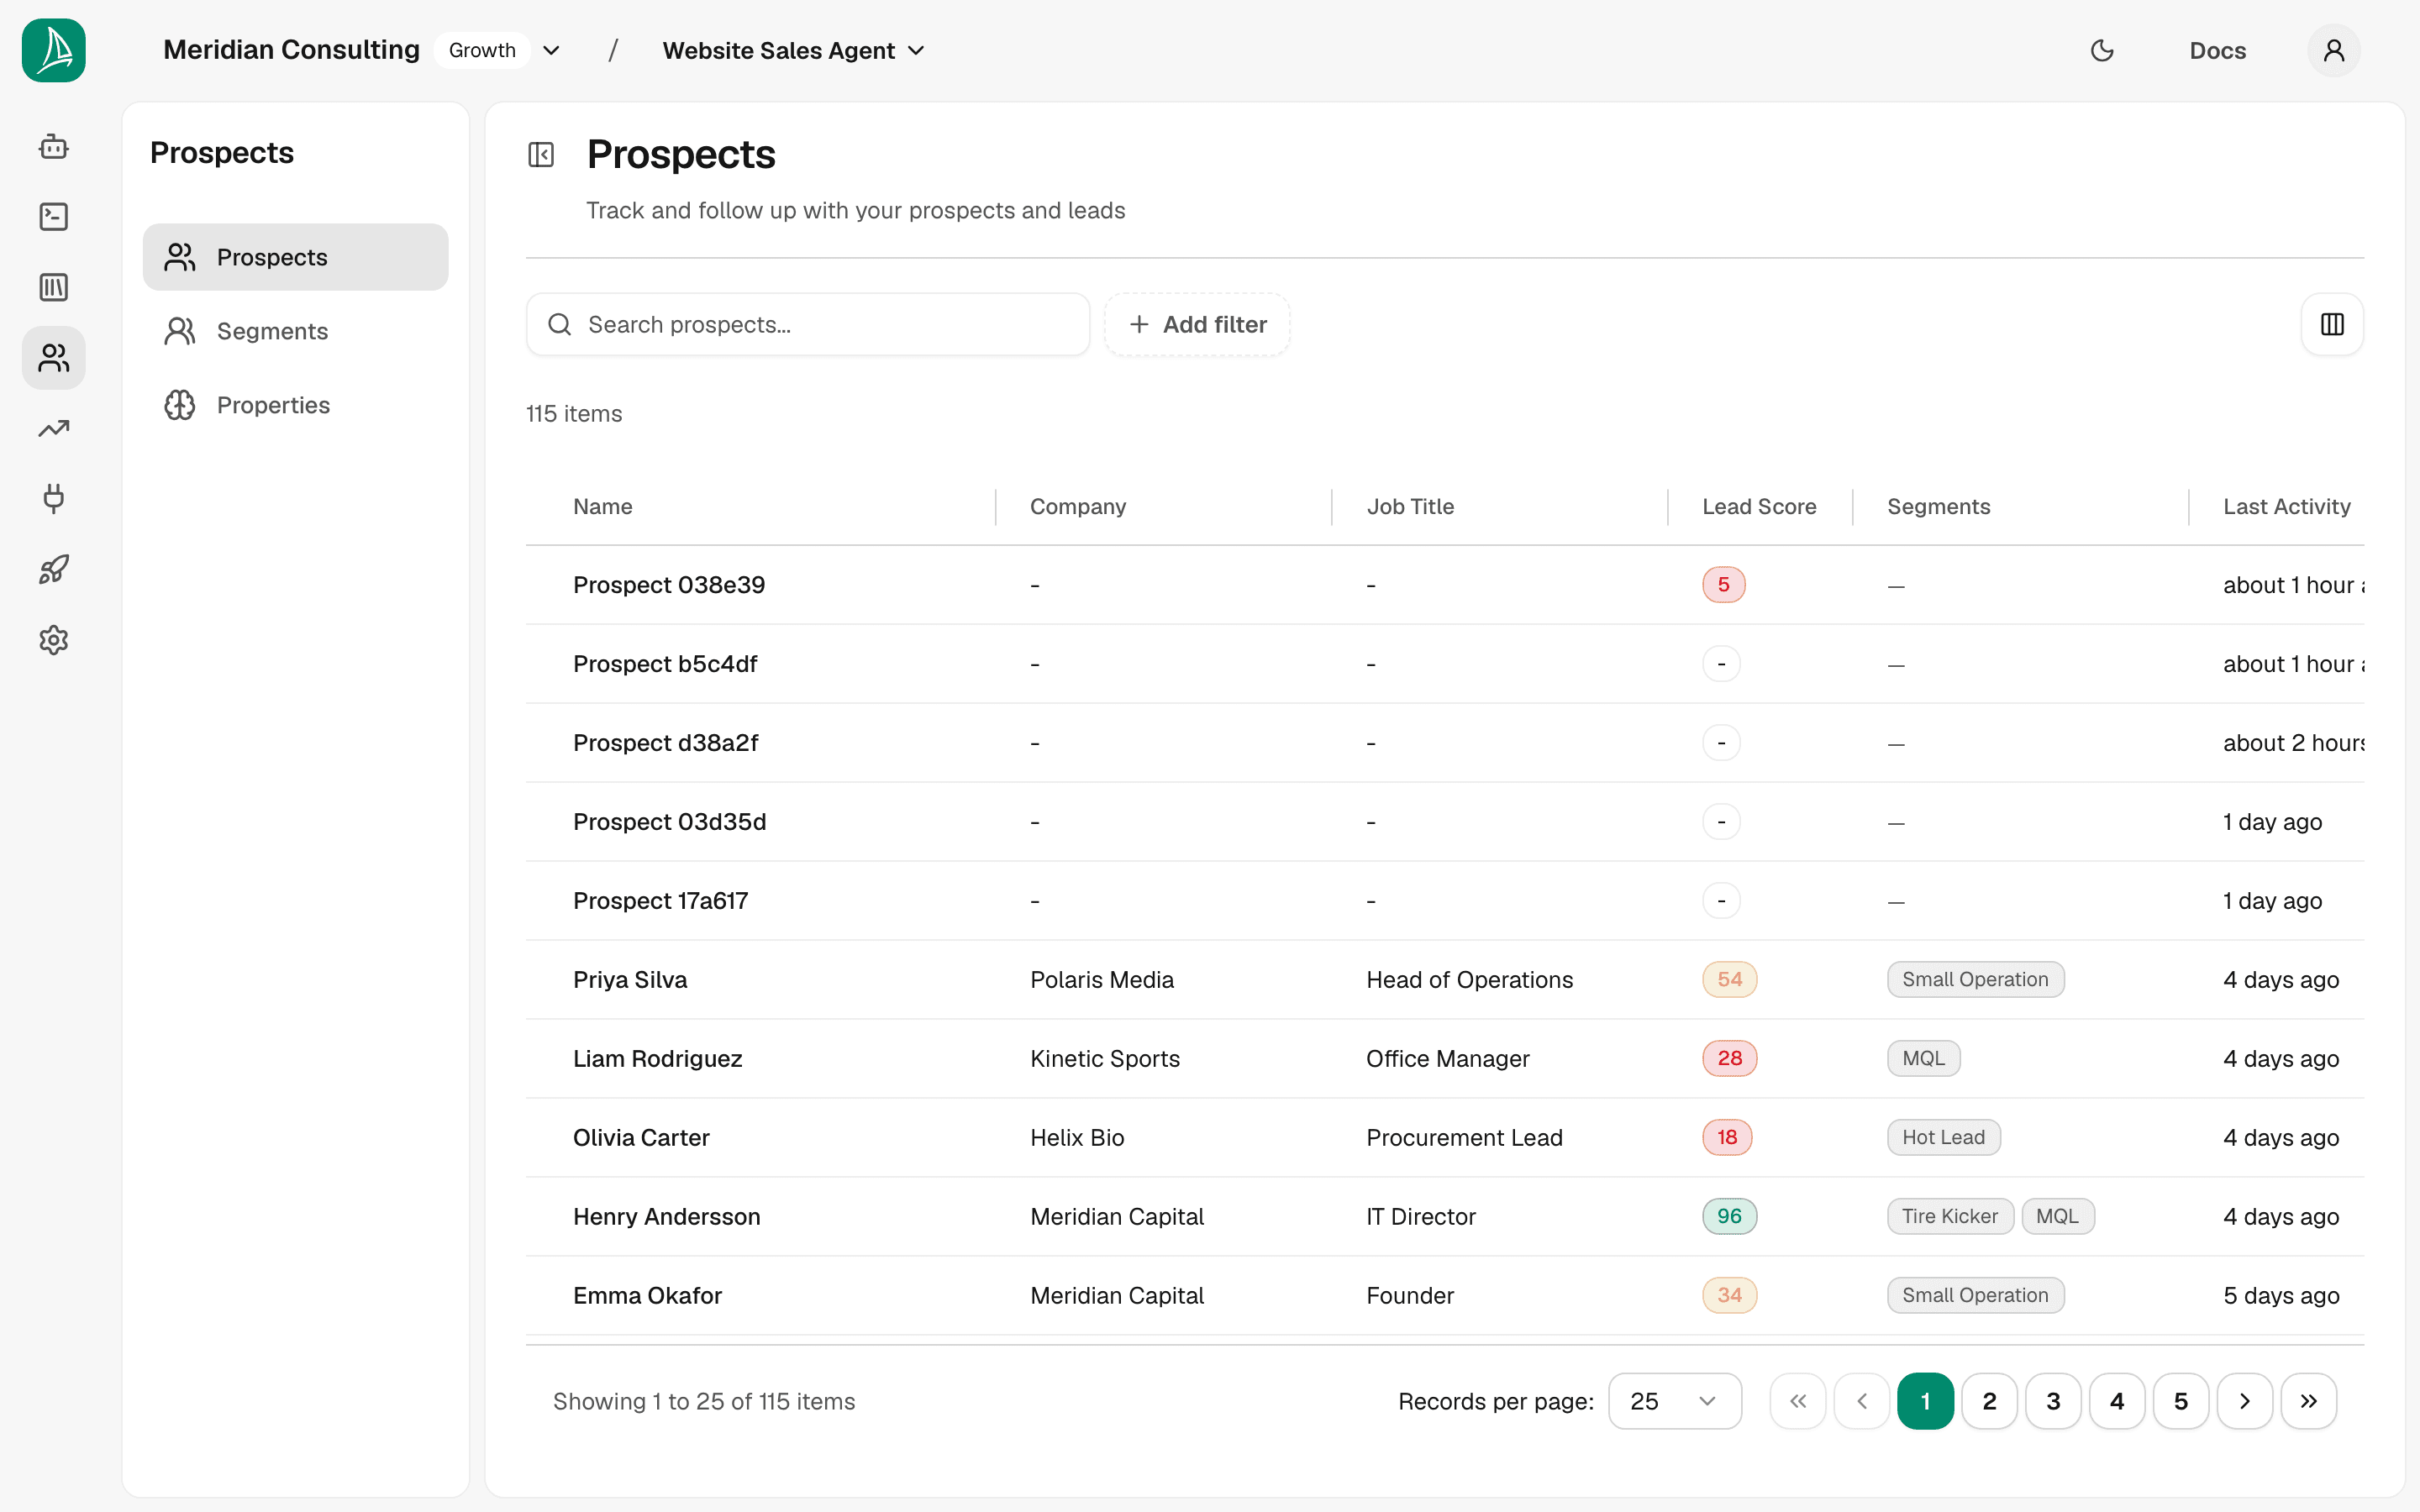2420x1512 pixels.
Task: Open the Properties menu item
Action: (296, 405)
